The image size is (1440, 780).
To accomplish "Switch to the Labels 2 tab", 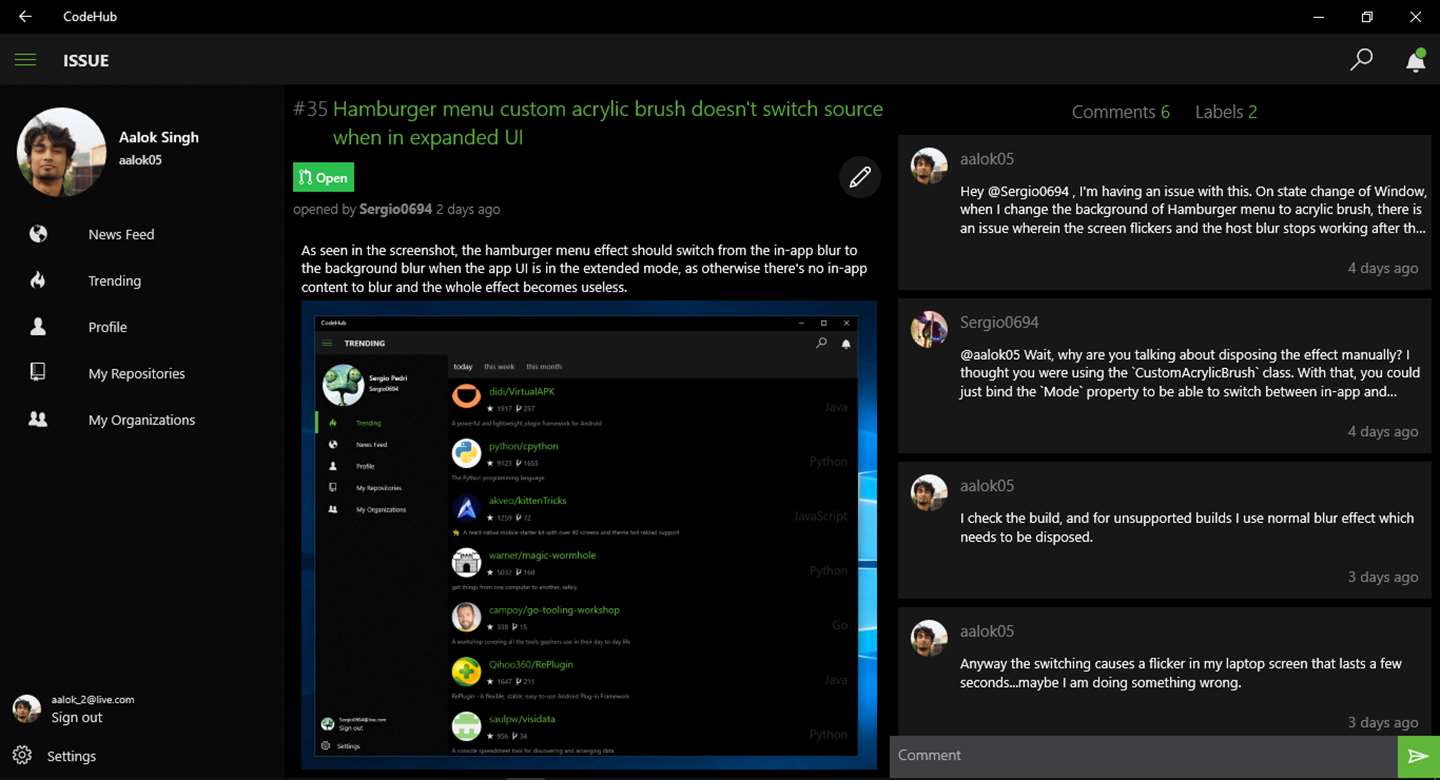I will 1226,112.
